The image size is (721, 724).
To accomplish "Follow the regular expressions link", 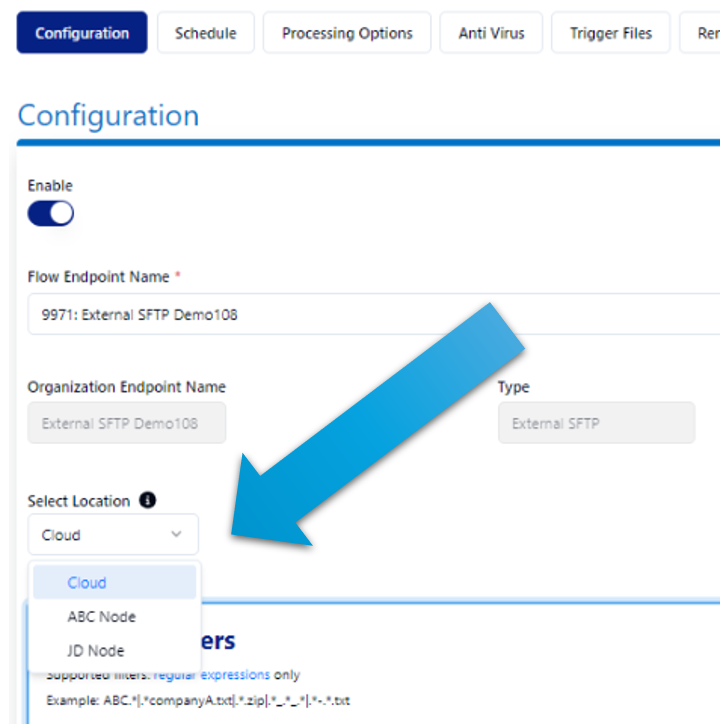I will click(211, 675).
